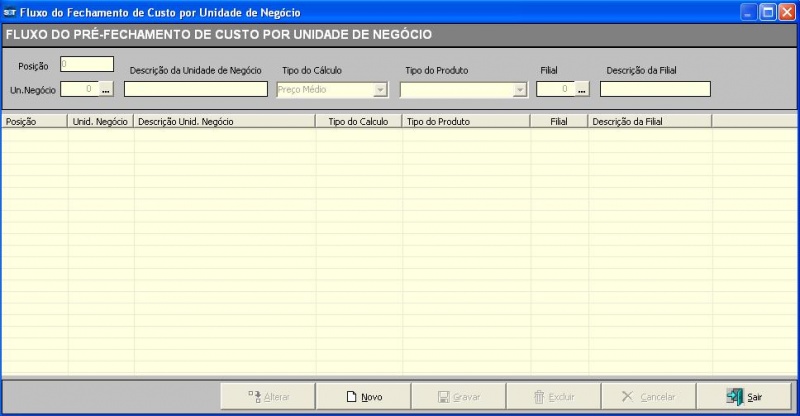Image resolution: width=800 pixels, height=416 pixels.
Task: Expand the Tipo do Produto dropdown
Action: pyautogui.click(x=519, y=89)
